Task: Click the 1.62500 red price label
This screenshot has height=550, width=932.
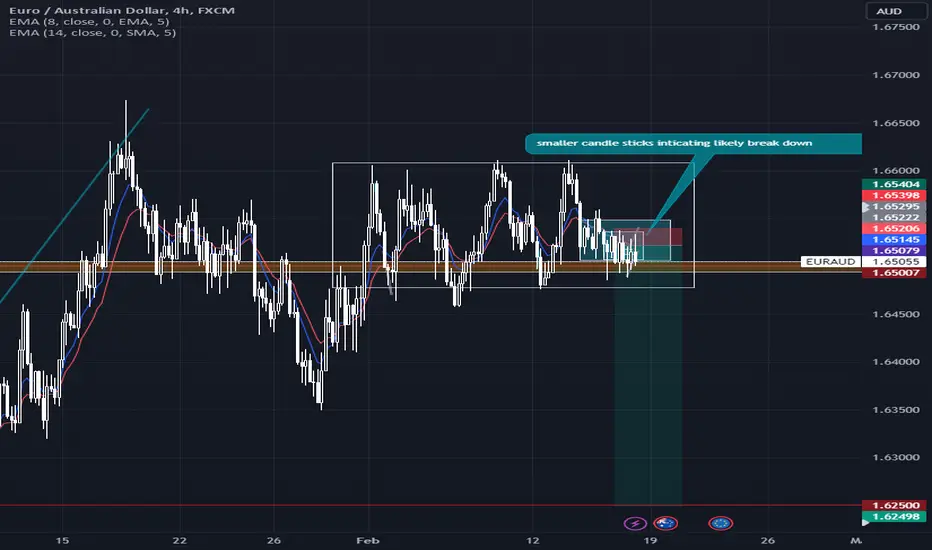Action: click(894, 505)
